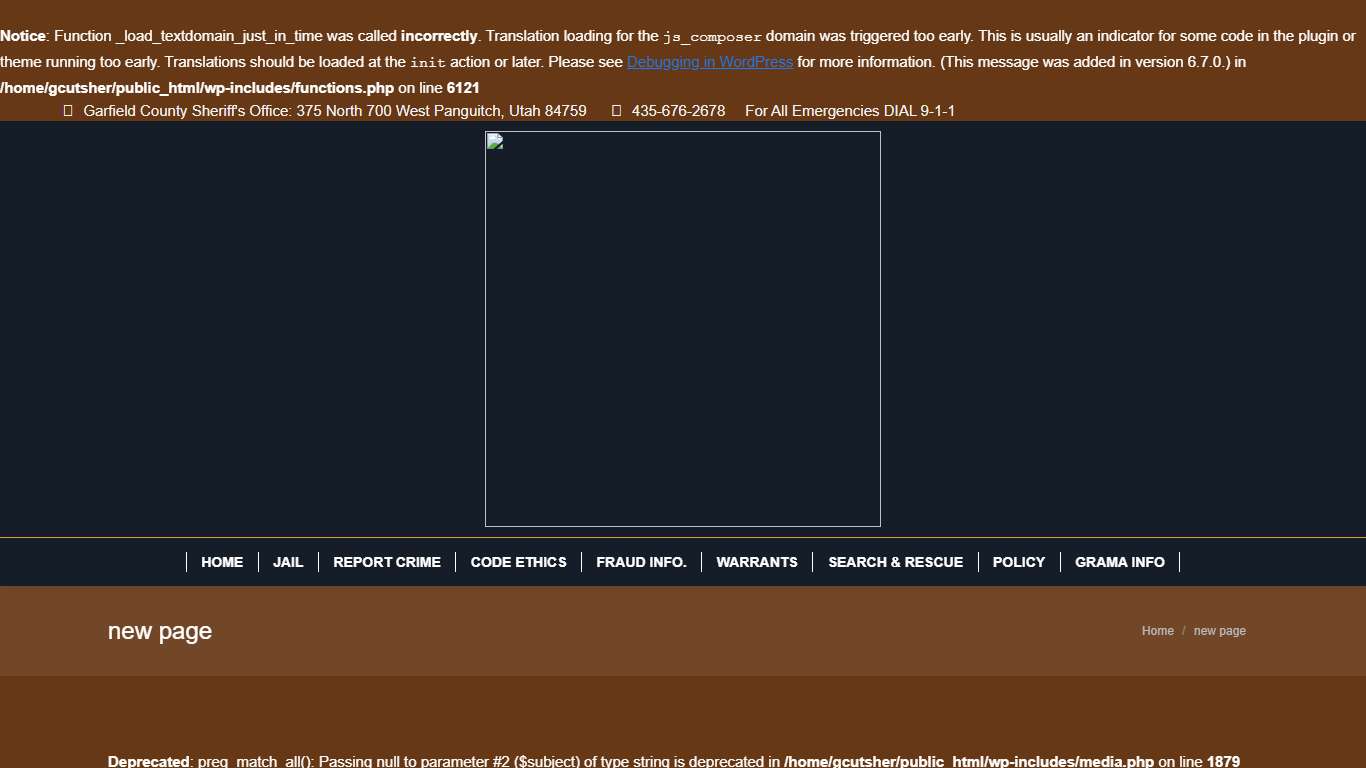Select SEARCH & RESCUE in the navigation
Screen dimensions: 1366x768
(x=895, y=562)
